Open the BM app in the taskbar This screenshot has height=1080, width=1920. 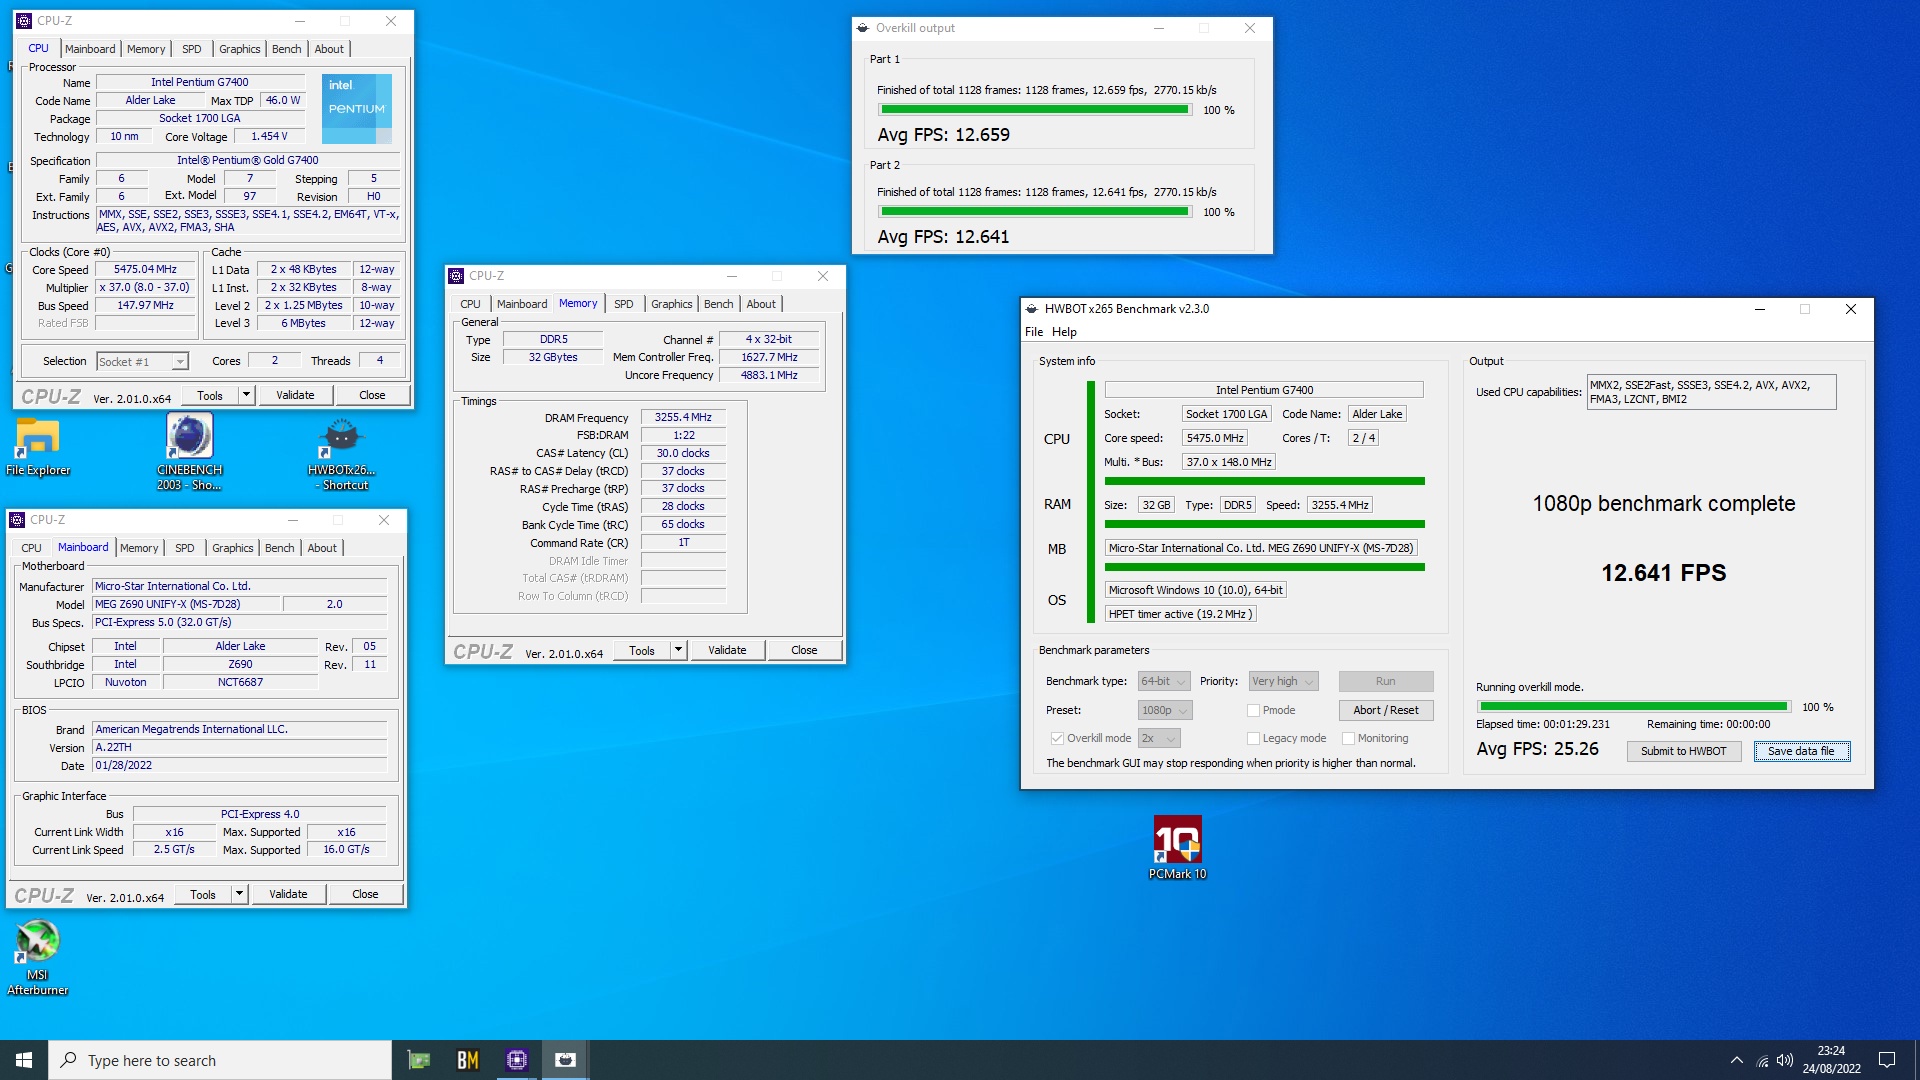click(467, 1060)
